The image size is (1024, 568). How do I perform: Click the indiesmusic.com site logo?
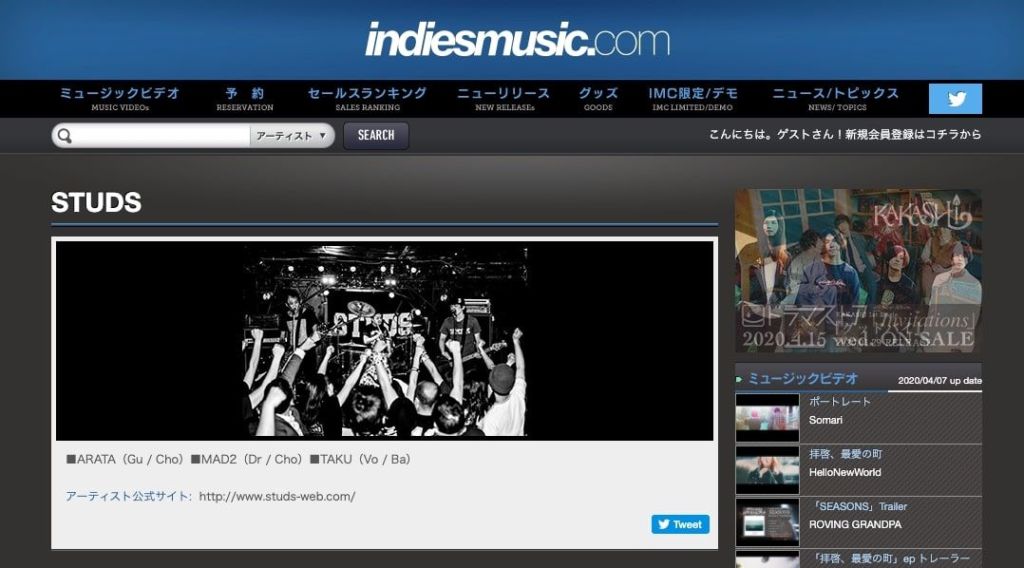click(517, 40)
